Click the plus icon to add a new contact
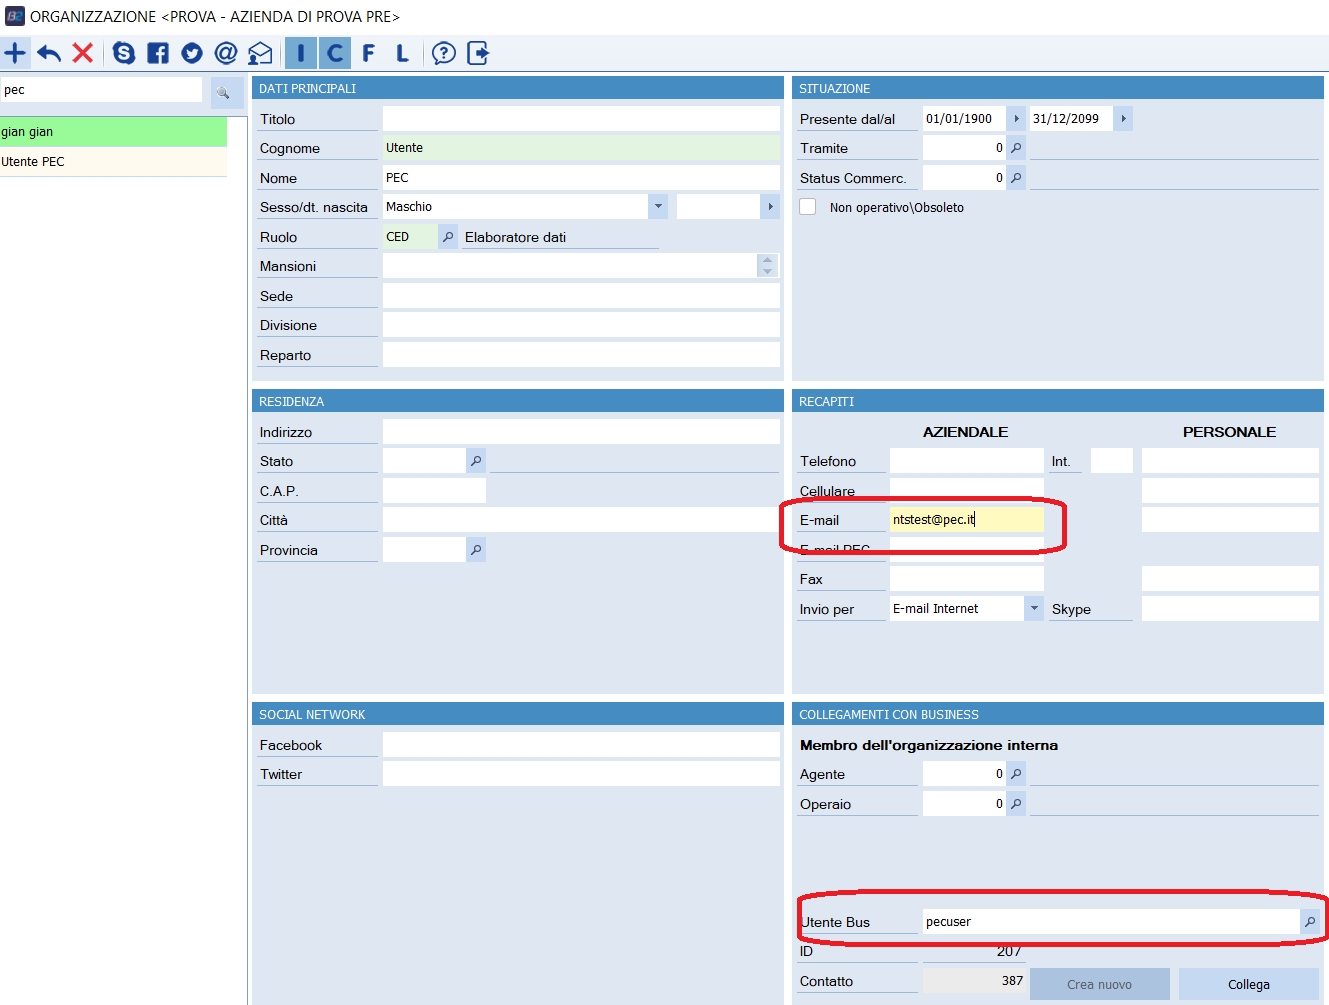 point(15,53)
